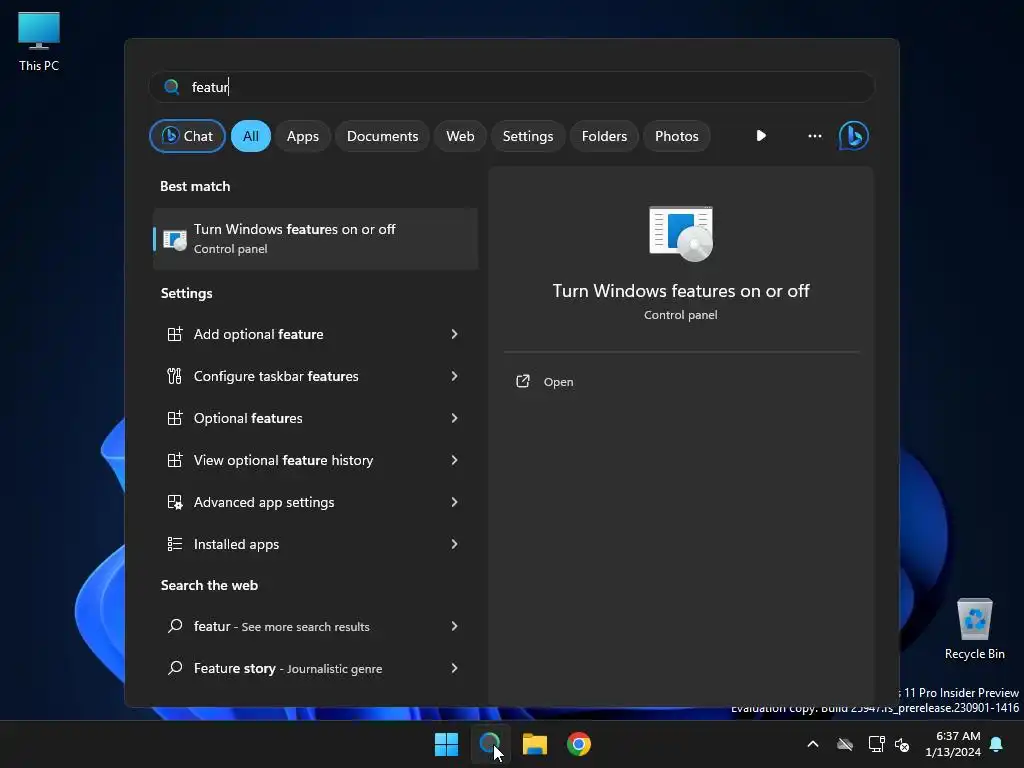Select the All filter tab

click(251, 136)
